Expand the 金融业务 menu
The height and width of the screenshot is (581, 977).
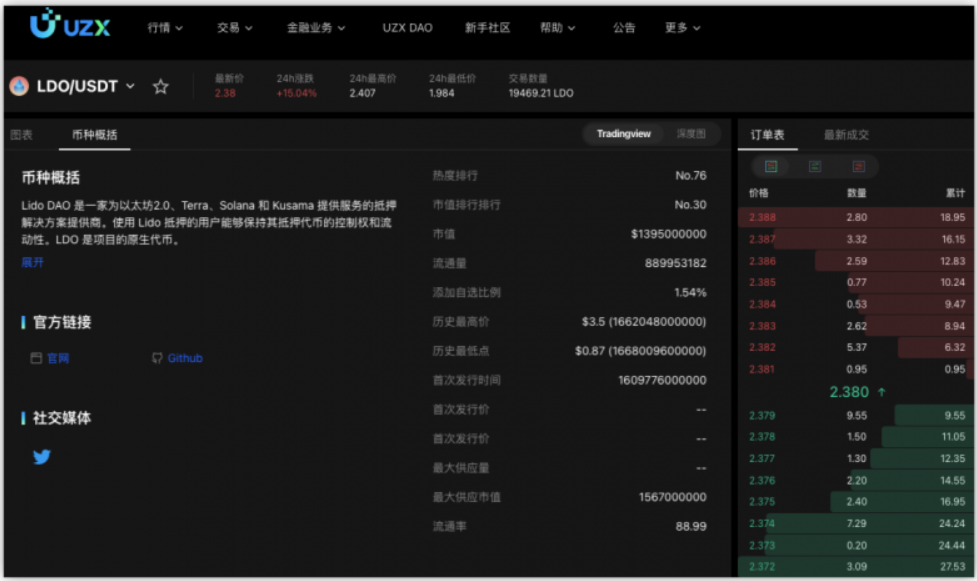point(315,27)
